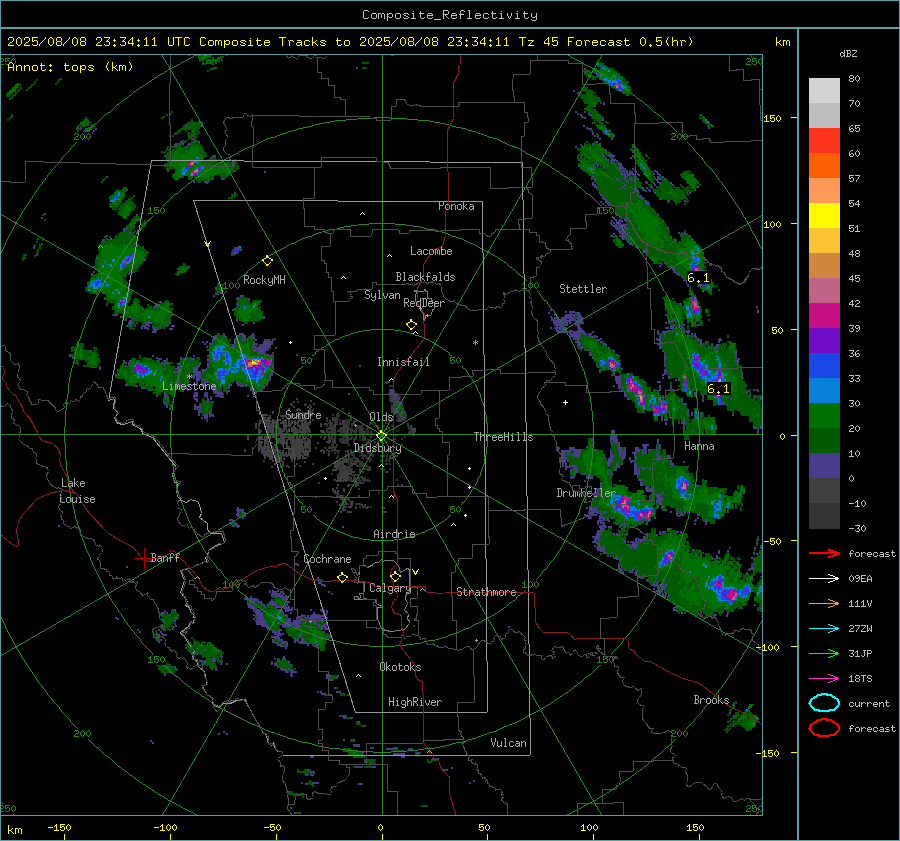Select the cyan 27ZW track arrow
900x841 pixels.
pos(824,629)
